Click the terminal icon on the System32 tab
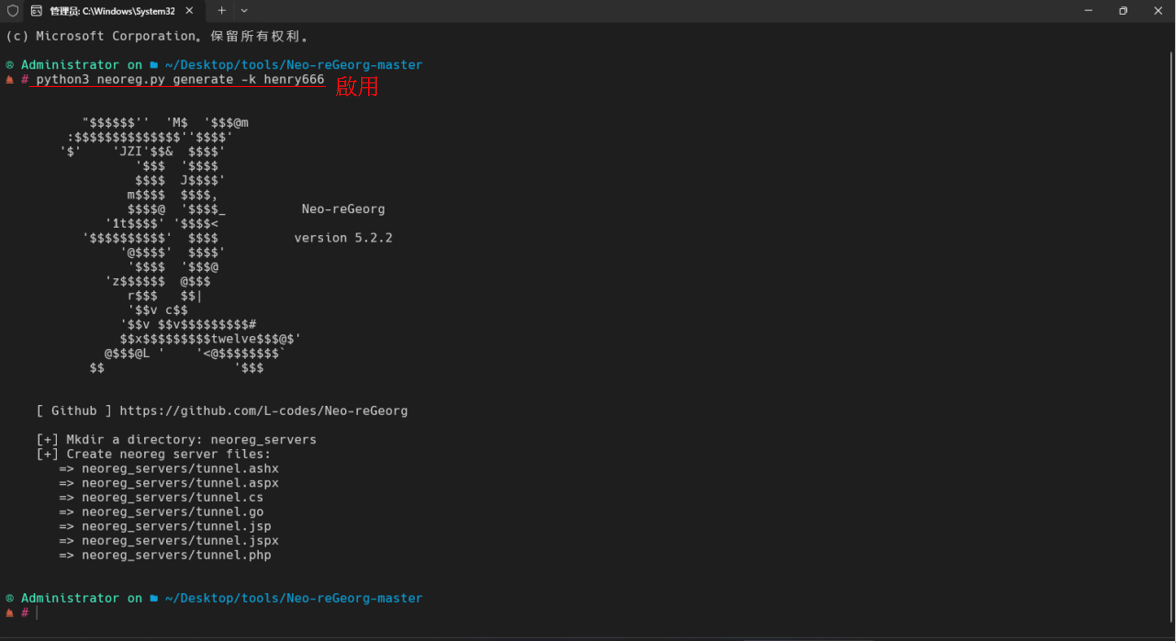 click(36, 11)
